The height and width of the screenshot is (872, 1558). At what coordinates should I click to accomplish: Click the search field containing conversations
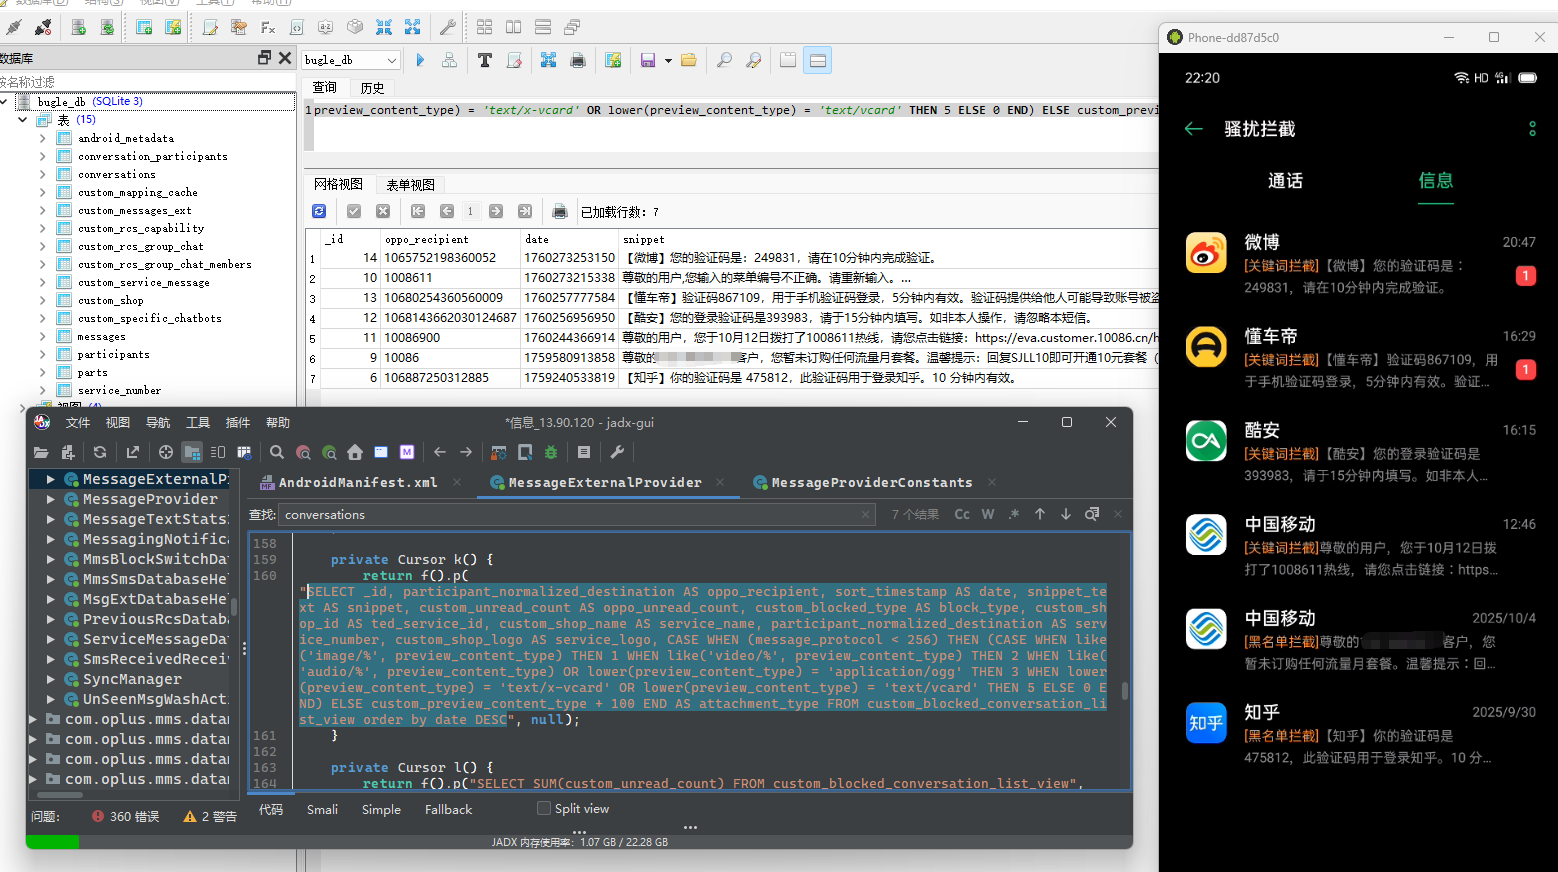click(x=570, y=515)
